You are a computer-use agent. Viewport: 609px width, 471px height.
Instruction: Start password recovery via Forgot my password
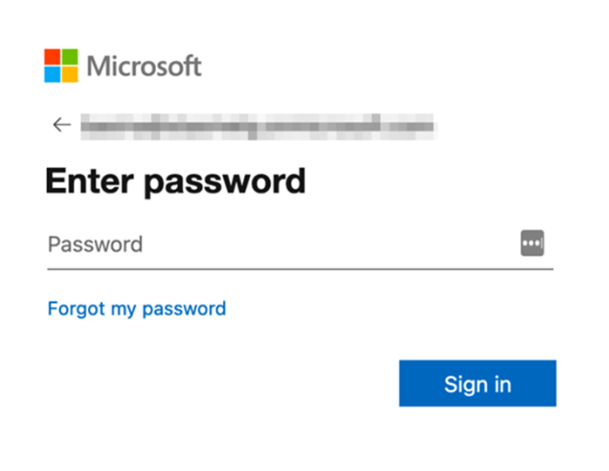[x=137, y=308]
